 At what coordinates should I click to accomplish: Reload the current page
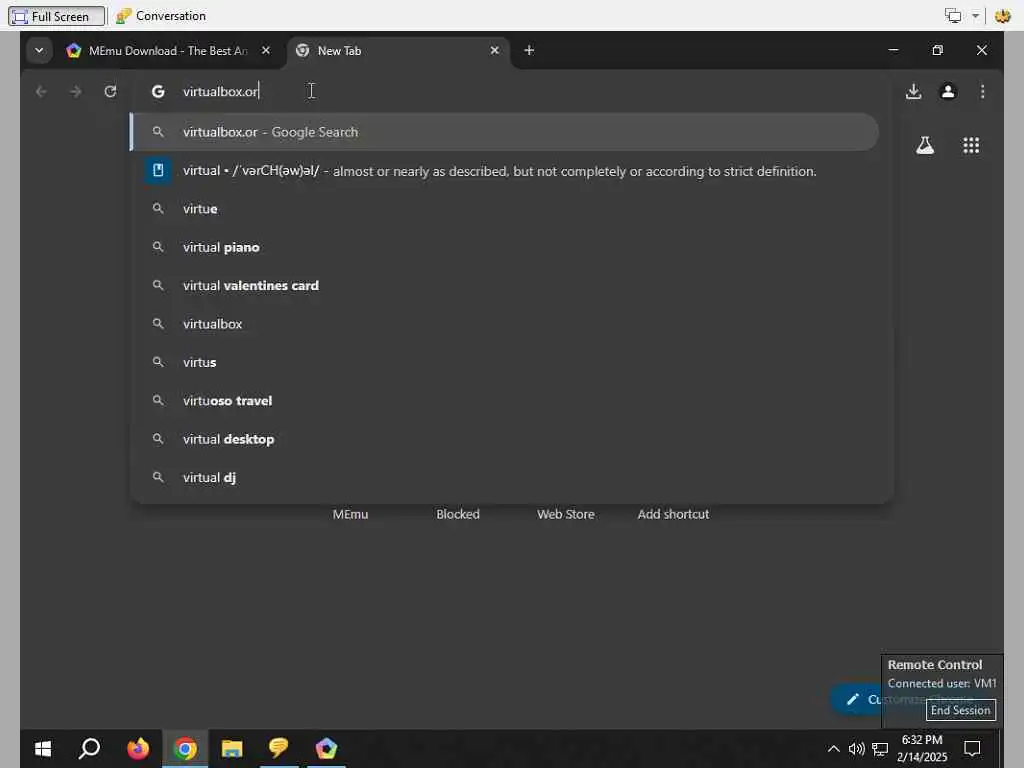point(110,91)
